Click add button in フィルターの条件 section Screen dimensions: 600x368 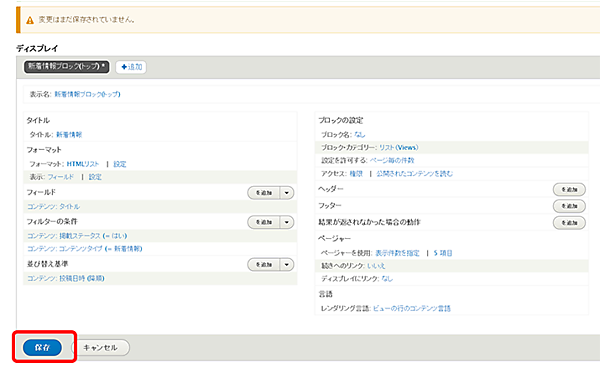click(x=264, y=222)
